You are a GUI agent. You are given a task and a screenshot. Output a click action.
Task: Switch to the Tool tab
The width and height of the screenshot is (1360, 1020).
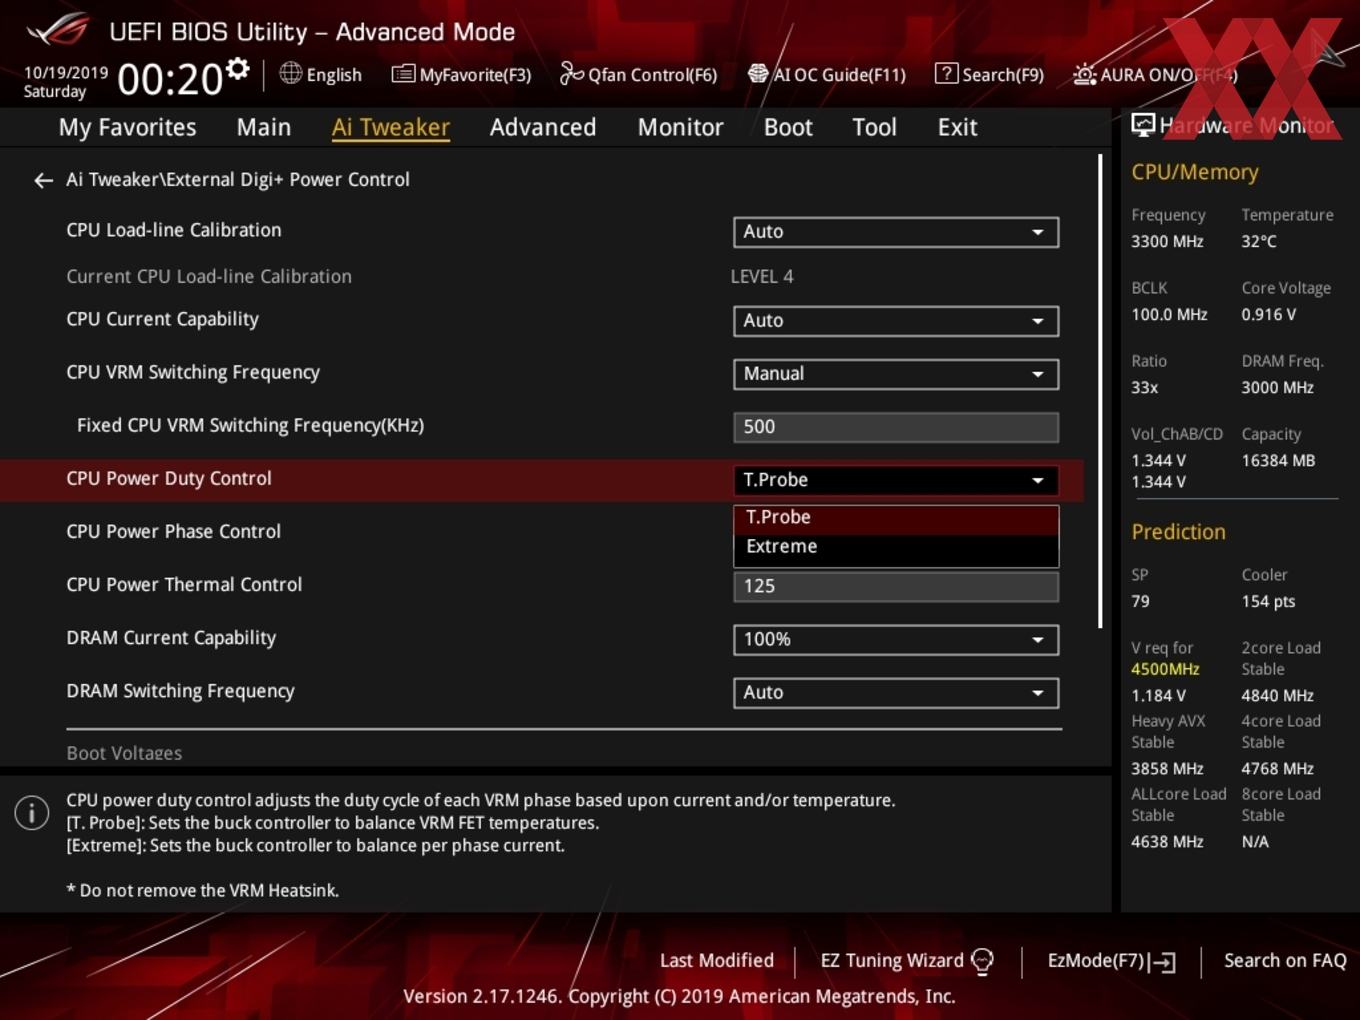coord(875,127)
